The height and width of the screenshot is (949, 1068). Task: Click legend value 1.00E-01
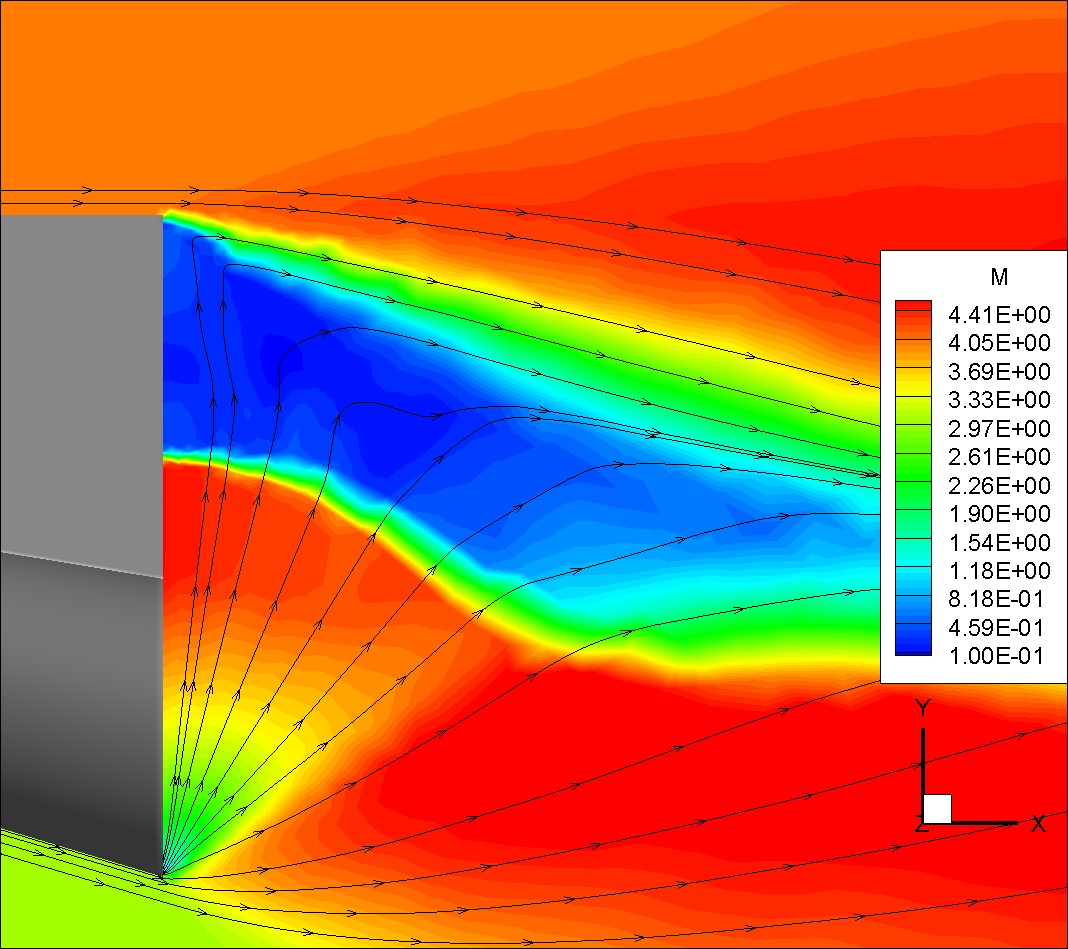[996, 655]
